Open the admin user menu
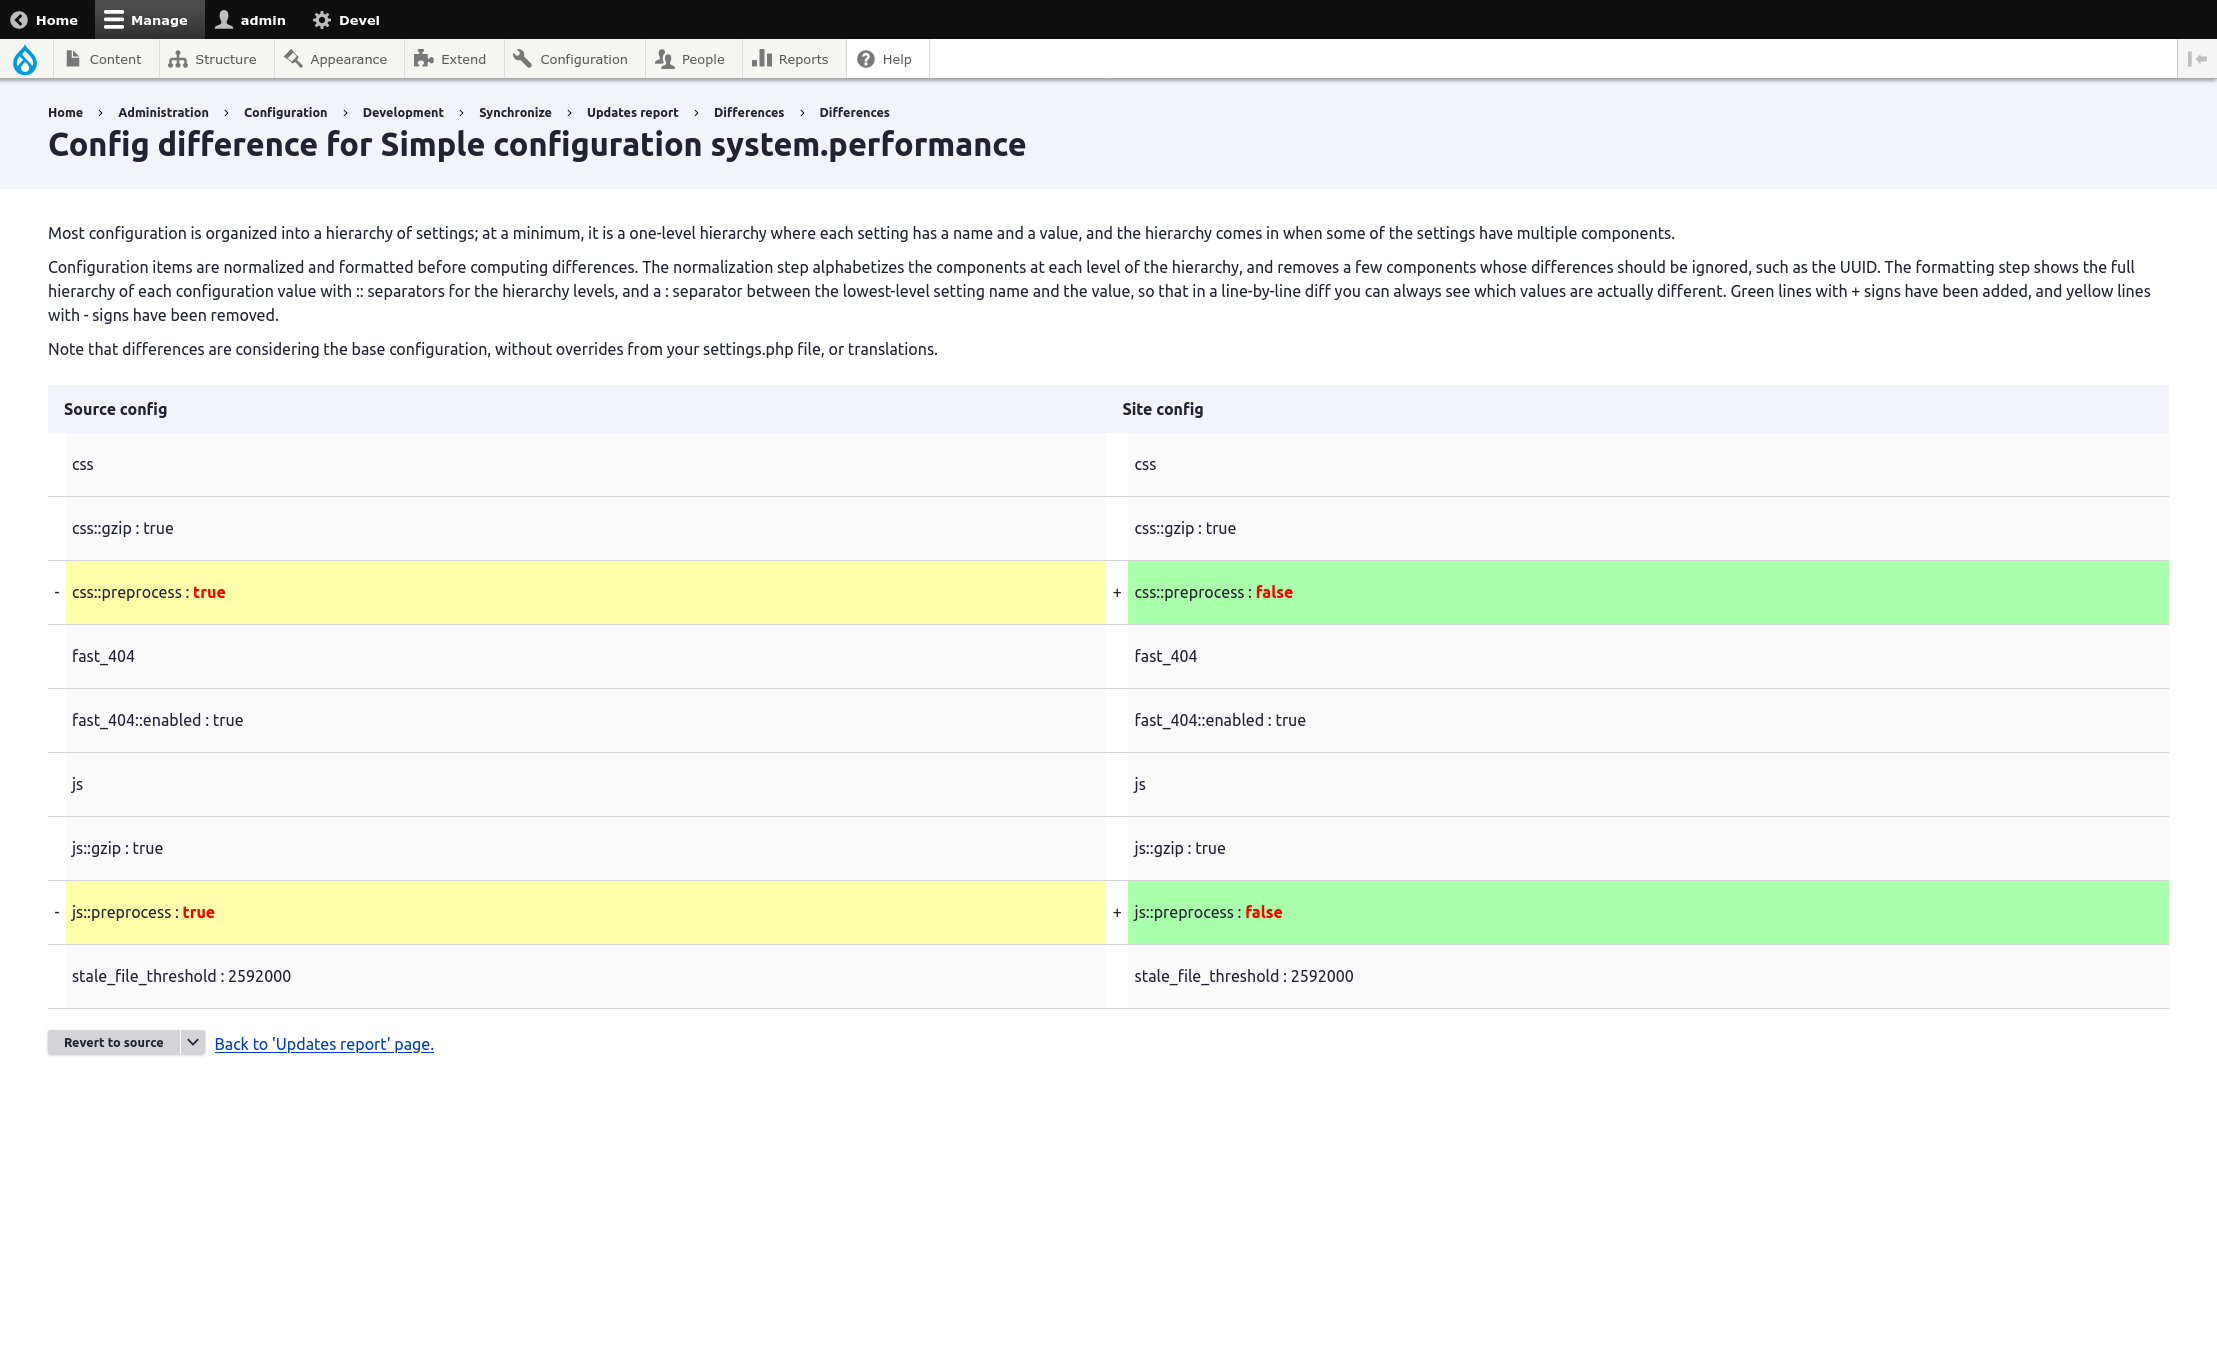Image resolution: width=2217 pixels, height=1370 pixels. click(x=251, y=20)
